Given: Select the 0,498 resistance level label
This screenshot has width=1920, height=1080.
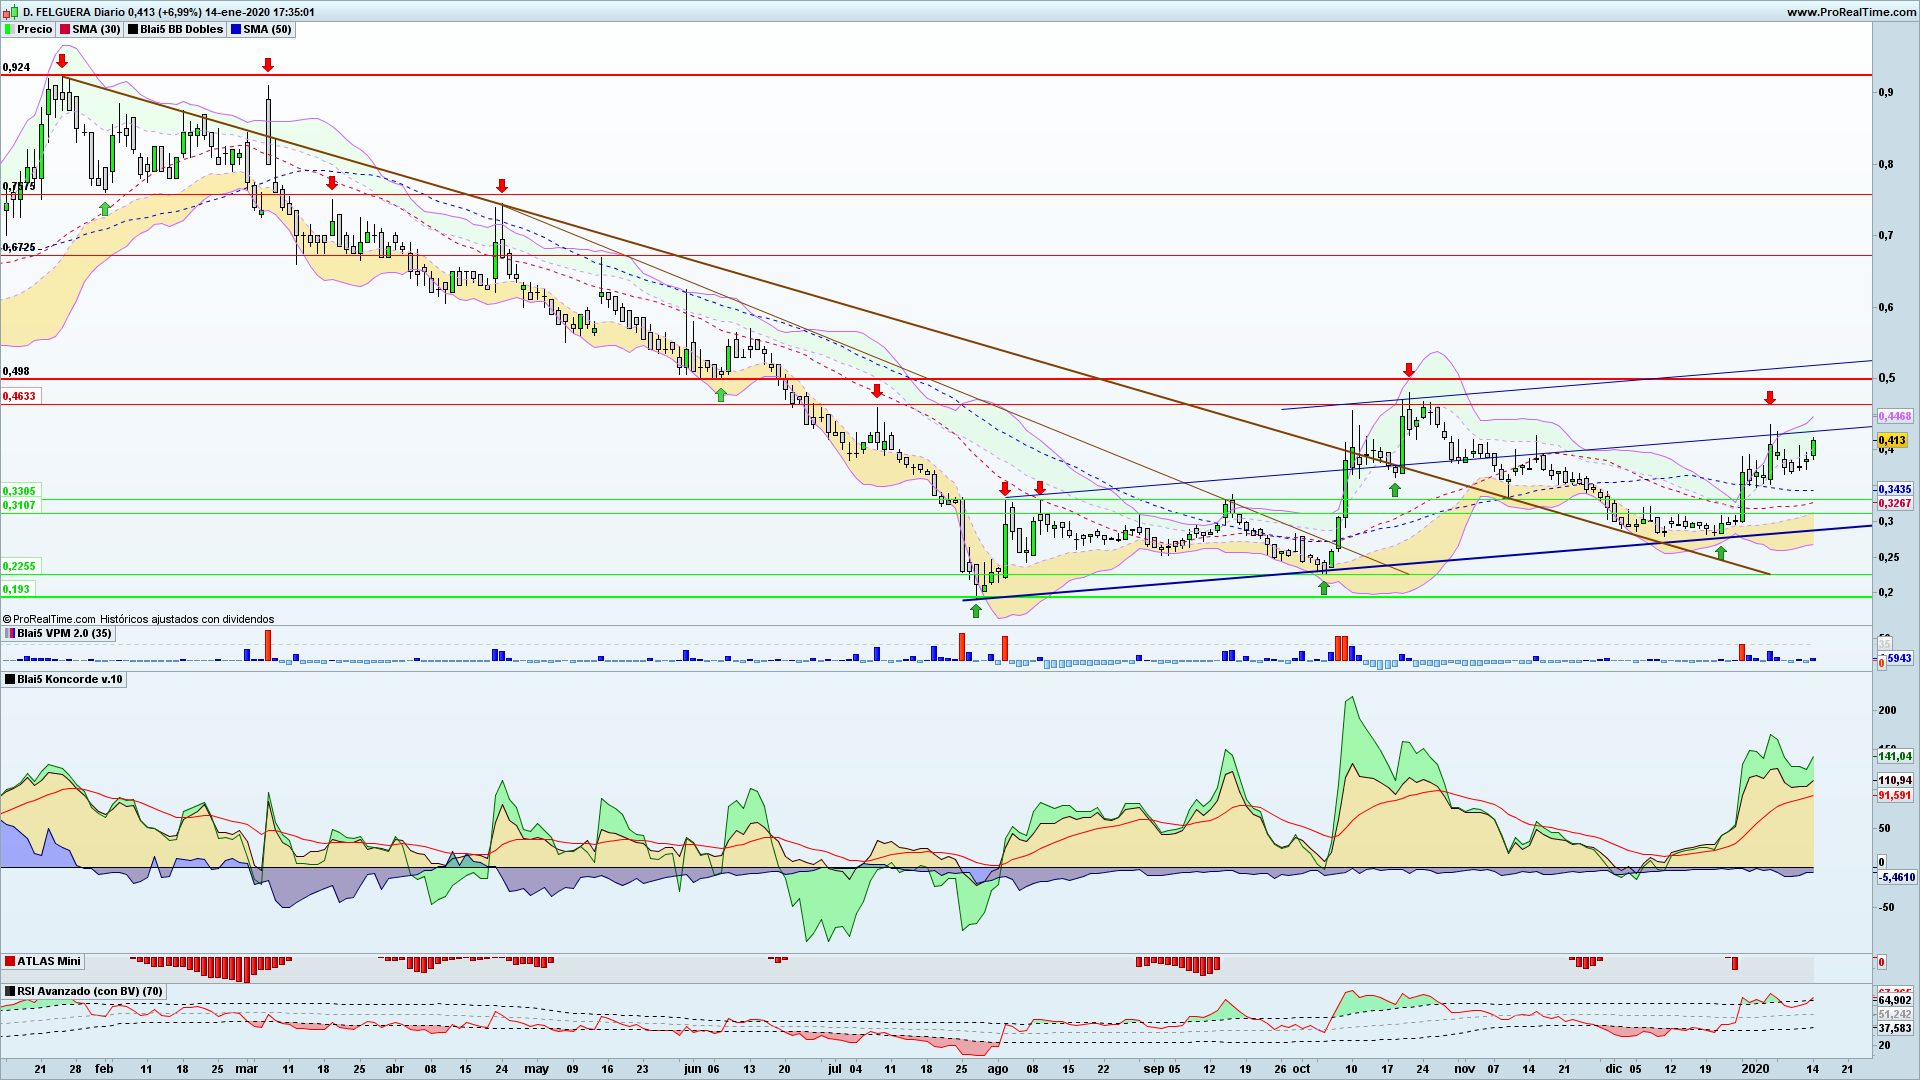Looking at the screenshot, I should click(x=16, y=371).
